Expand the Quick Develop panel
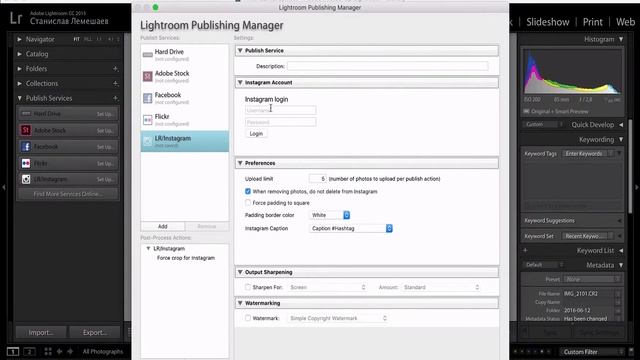The image size is (640, 360). point(621,124)
